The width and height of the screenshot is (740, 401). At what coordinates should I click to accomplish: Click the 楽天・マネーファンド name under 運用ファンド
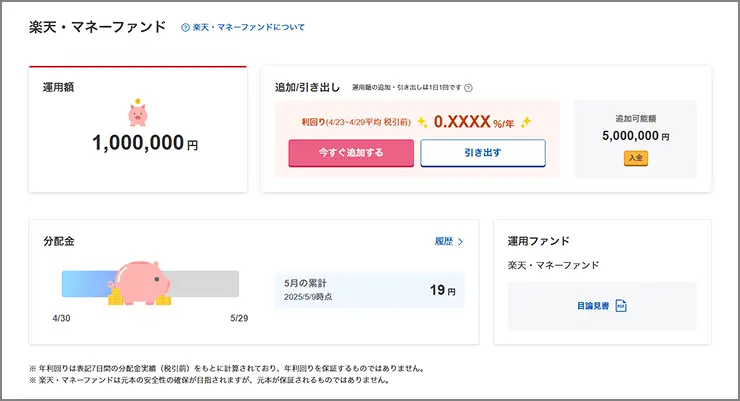click(554, 265)
